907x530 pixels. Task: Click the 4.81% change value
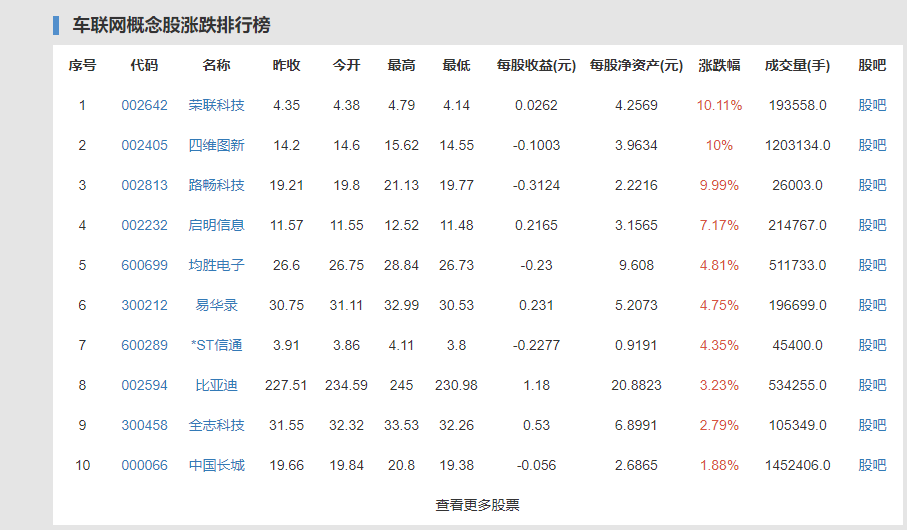point(719,265)
